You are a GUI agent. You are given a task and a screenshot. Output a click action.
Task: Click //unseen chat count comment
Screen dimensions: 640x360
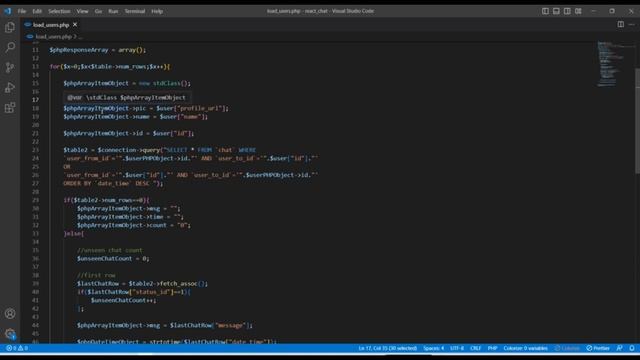(110, 250)
